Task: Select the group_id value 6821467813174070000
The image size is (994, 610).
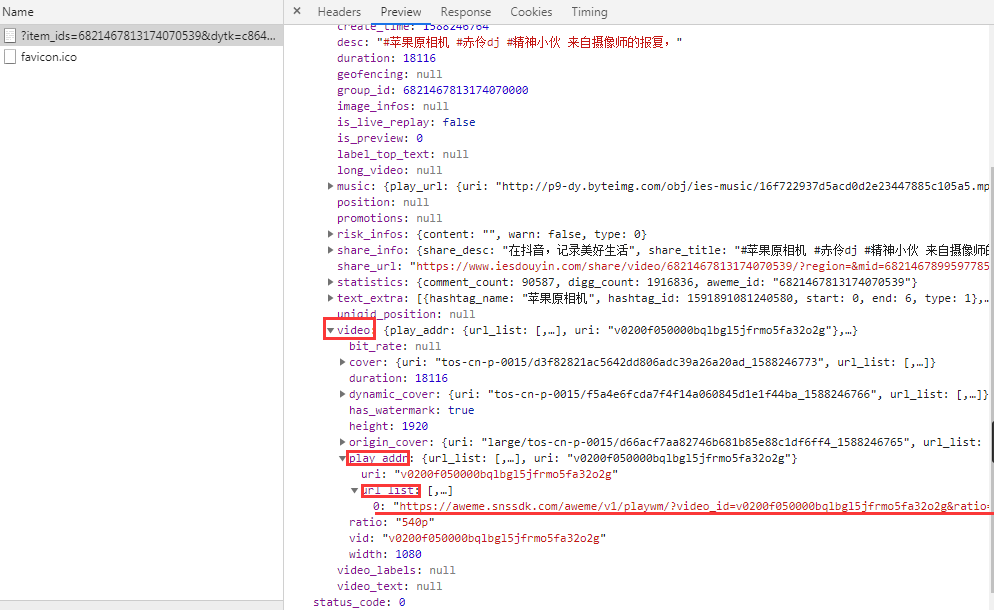Action: tap(465, 90)
